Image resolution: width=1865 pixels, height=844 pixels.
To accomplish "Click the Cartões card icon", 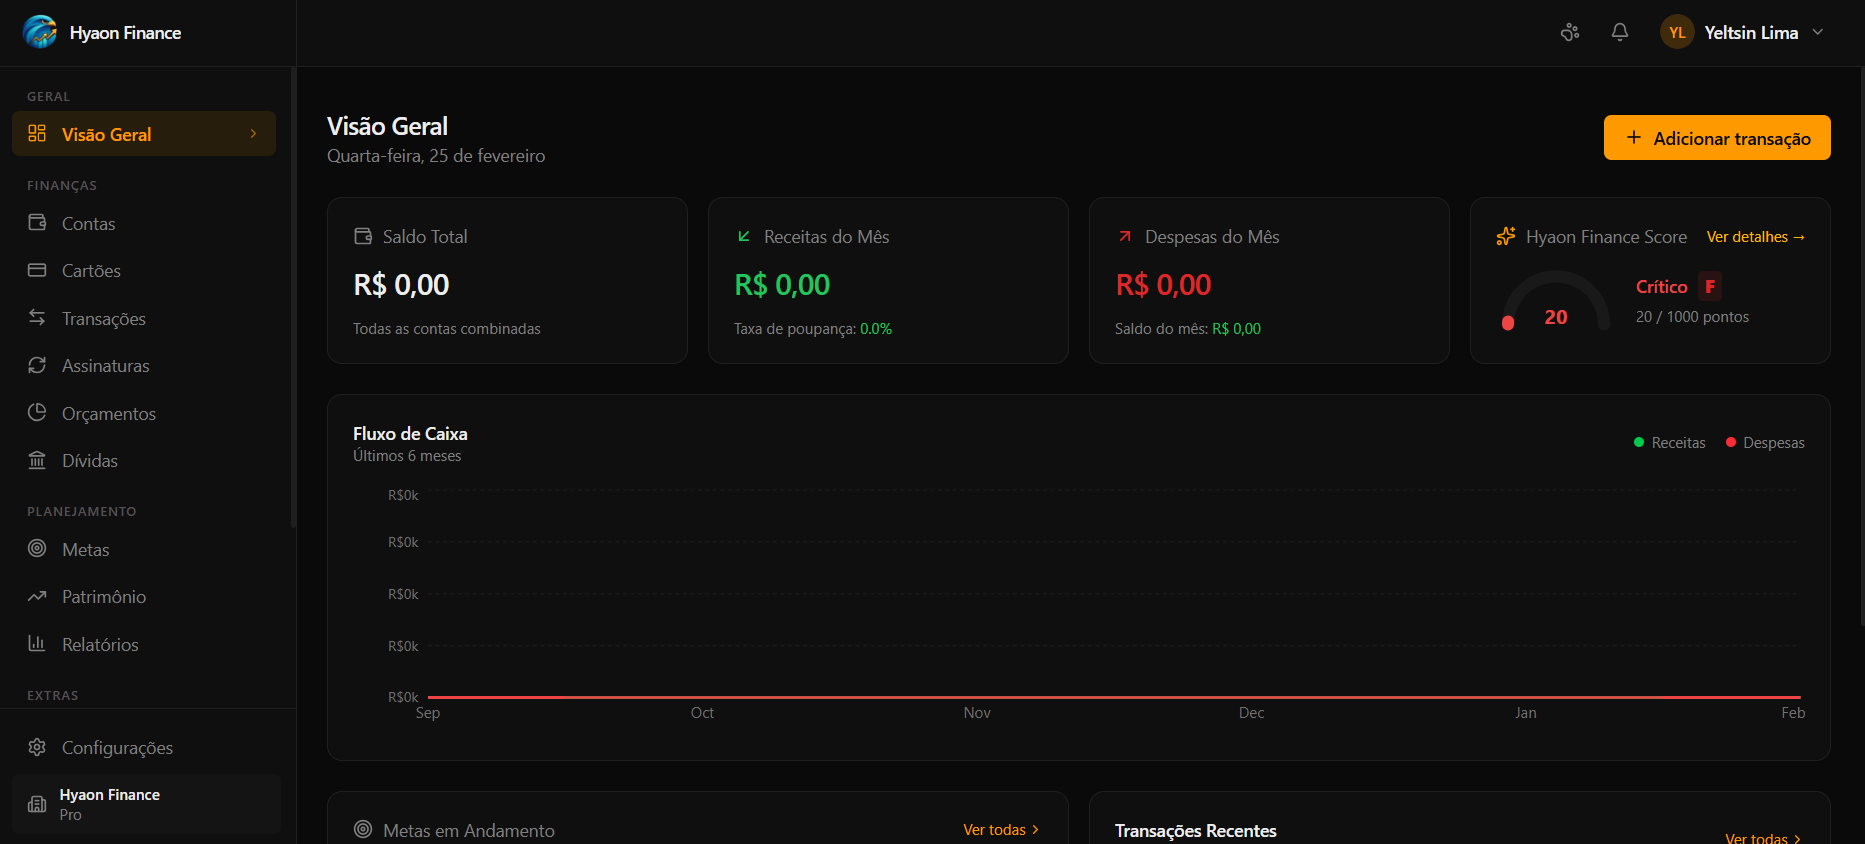I will click(x=37, y=270).
